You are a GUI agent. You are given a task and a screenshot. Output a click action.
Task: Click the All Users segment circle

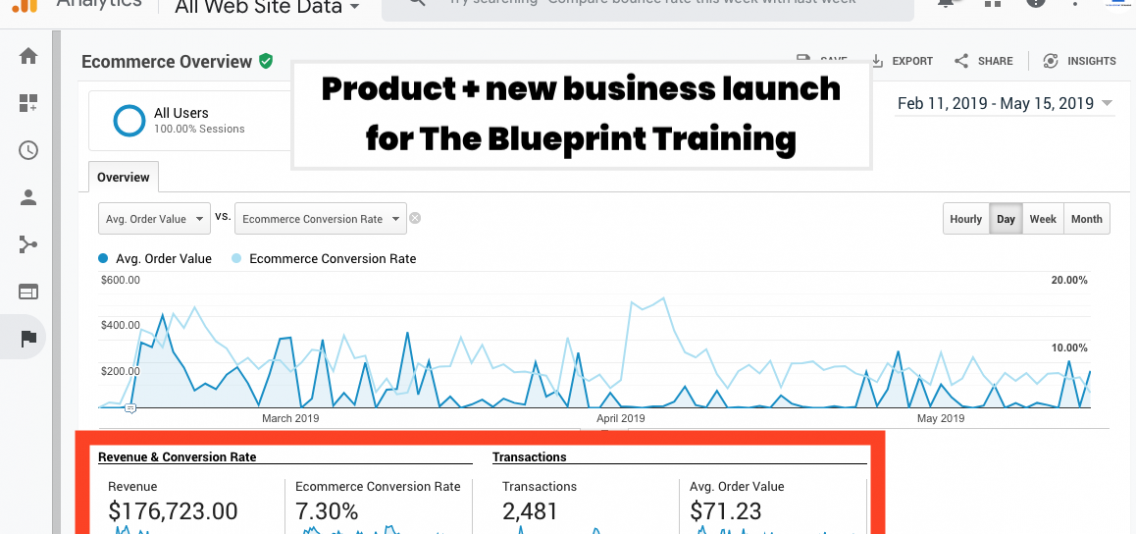click(130, 120)
